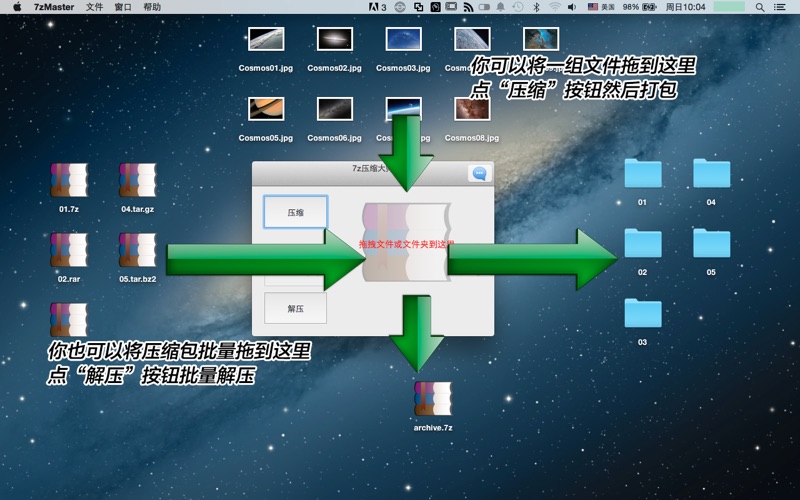Click the 周日10:04 clock

click(x=685, y=7)
